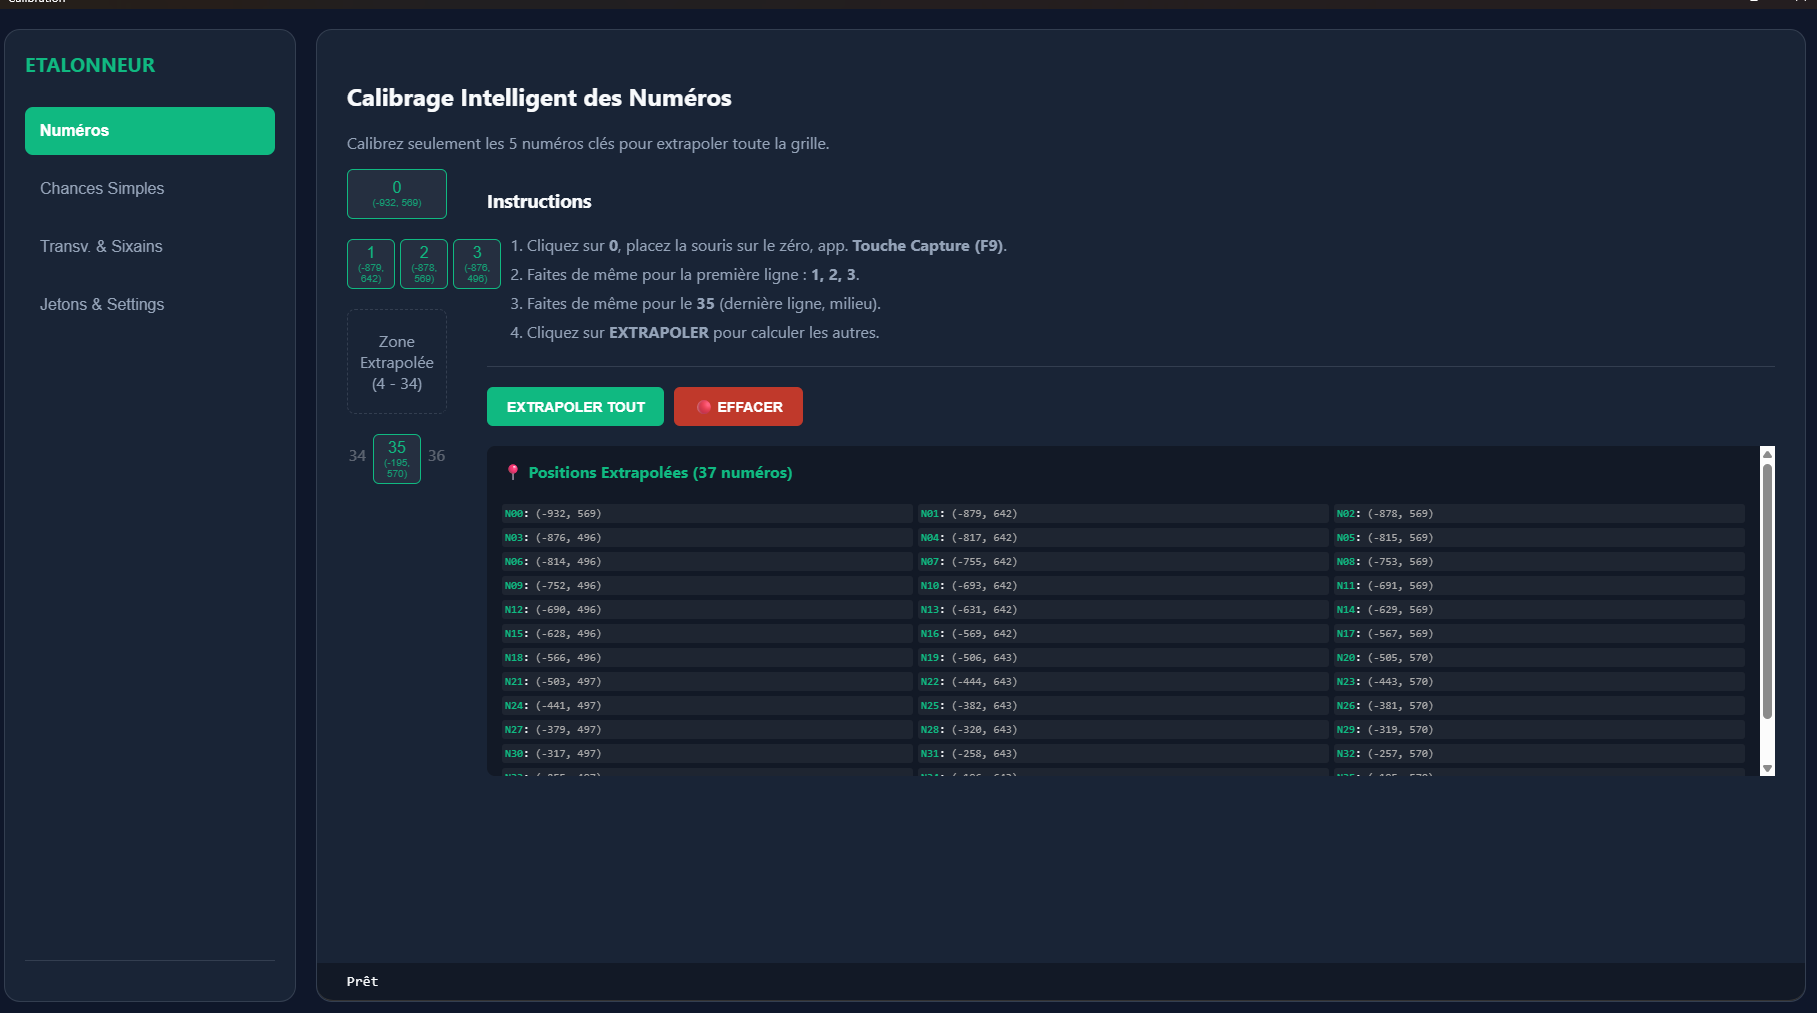The height and width of the screenshot is (1013, 1817).
Task: Click the Zone Extrapolée (4 - 34) box
Action: 396,361
